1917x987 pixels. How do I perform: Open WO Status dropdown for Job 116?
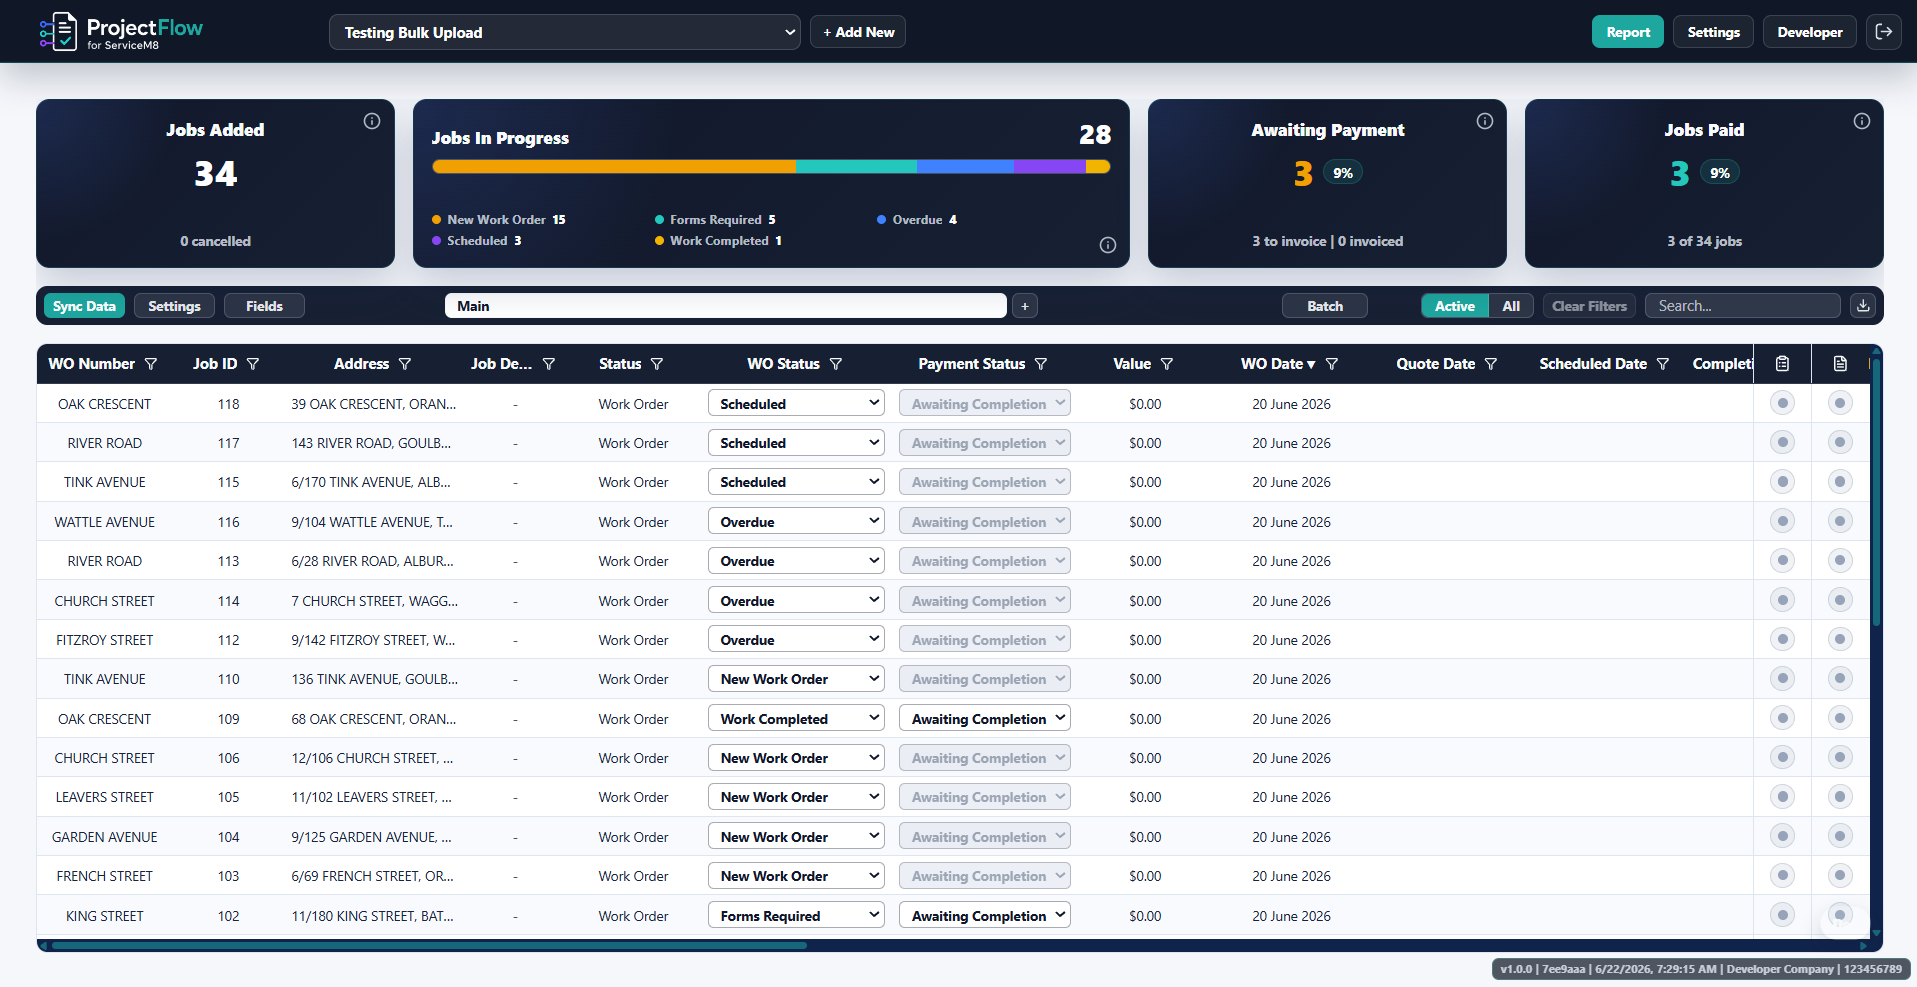click(x=796, y=521)
